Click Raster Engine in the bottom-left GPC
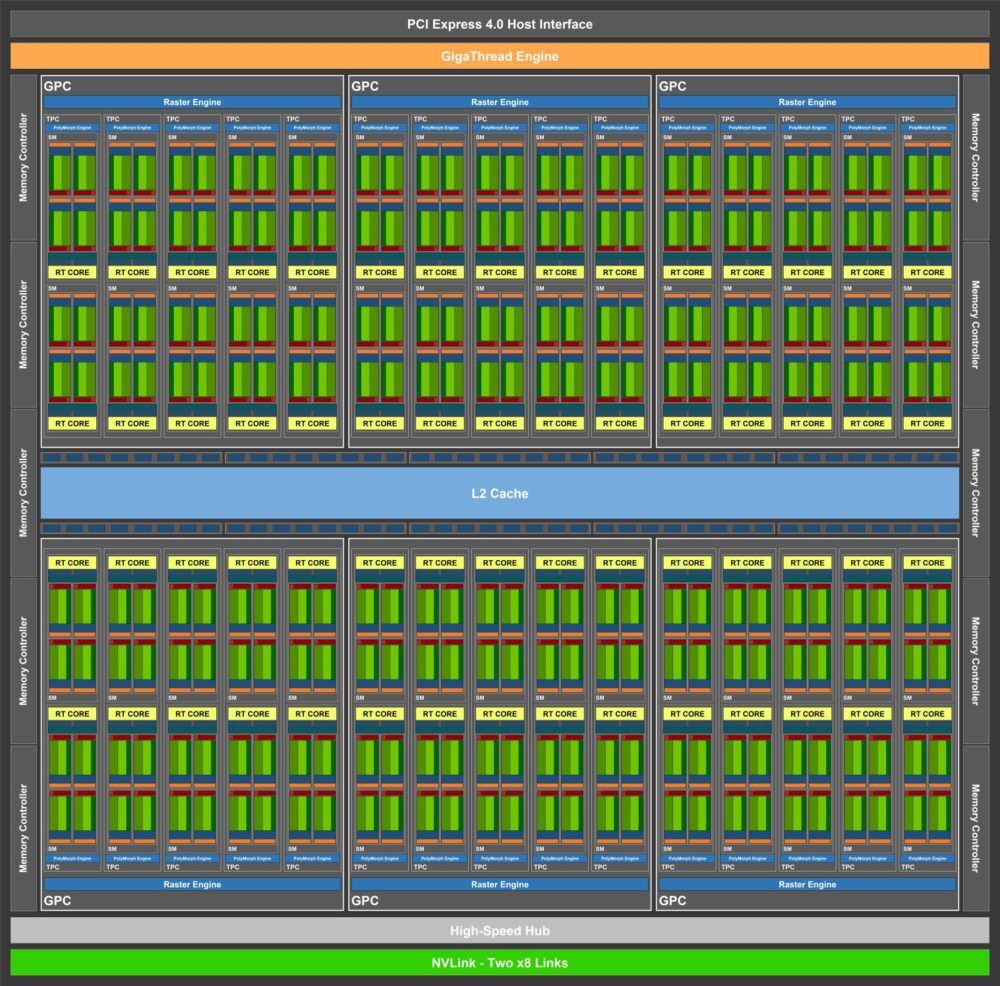 click(x=192, y=884)
